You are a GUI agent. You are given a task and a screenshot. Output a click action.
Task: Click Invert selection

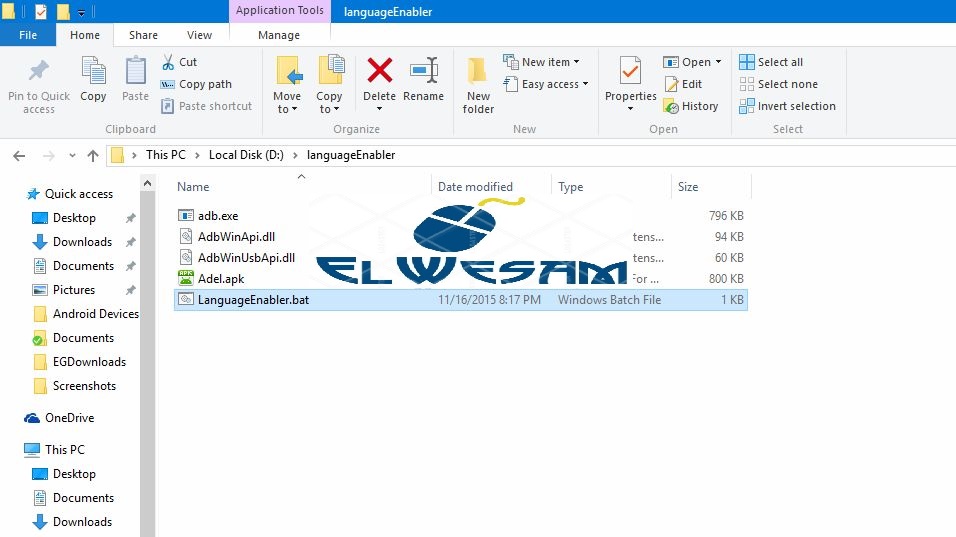(787, 106)
